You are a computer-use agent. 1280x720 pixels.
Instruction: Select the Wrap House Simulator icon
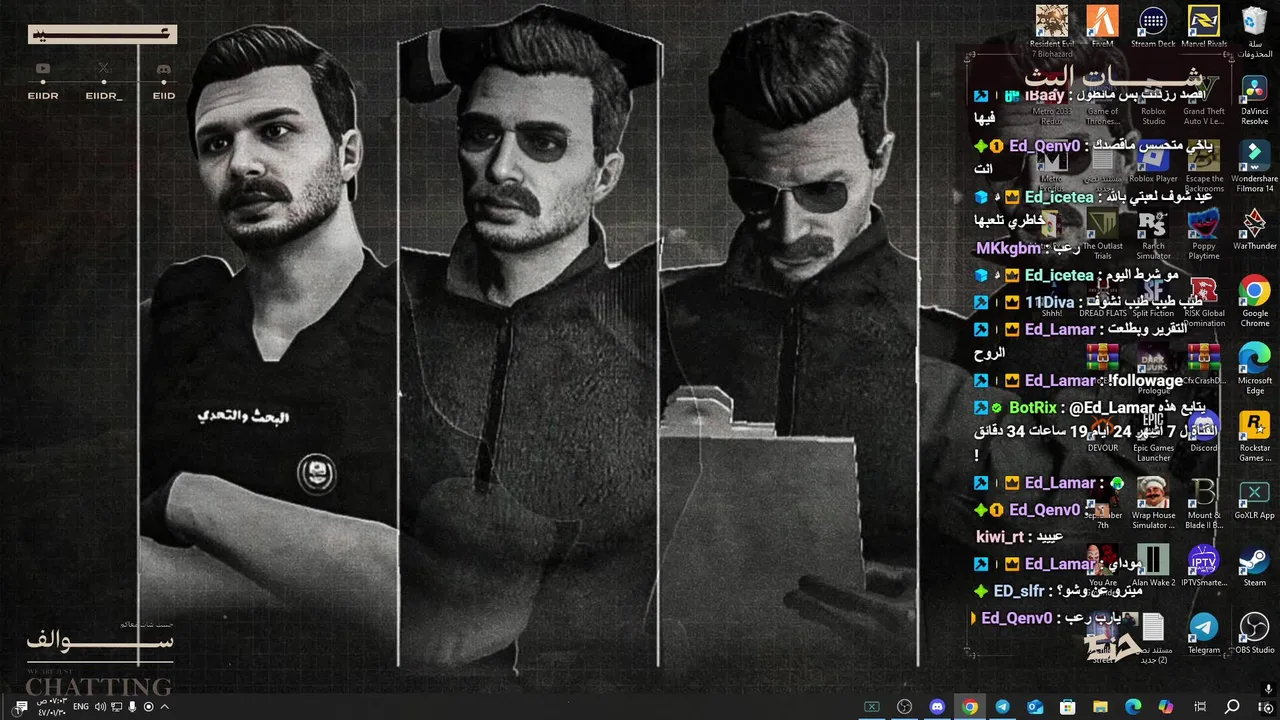[1153, 504]
